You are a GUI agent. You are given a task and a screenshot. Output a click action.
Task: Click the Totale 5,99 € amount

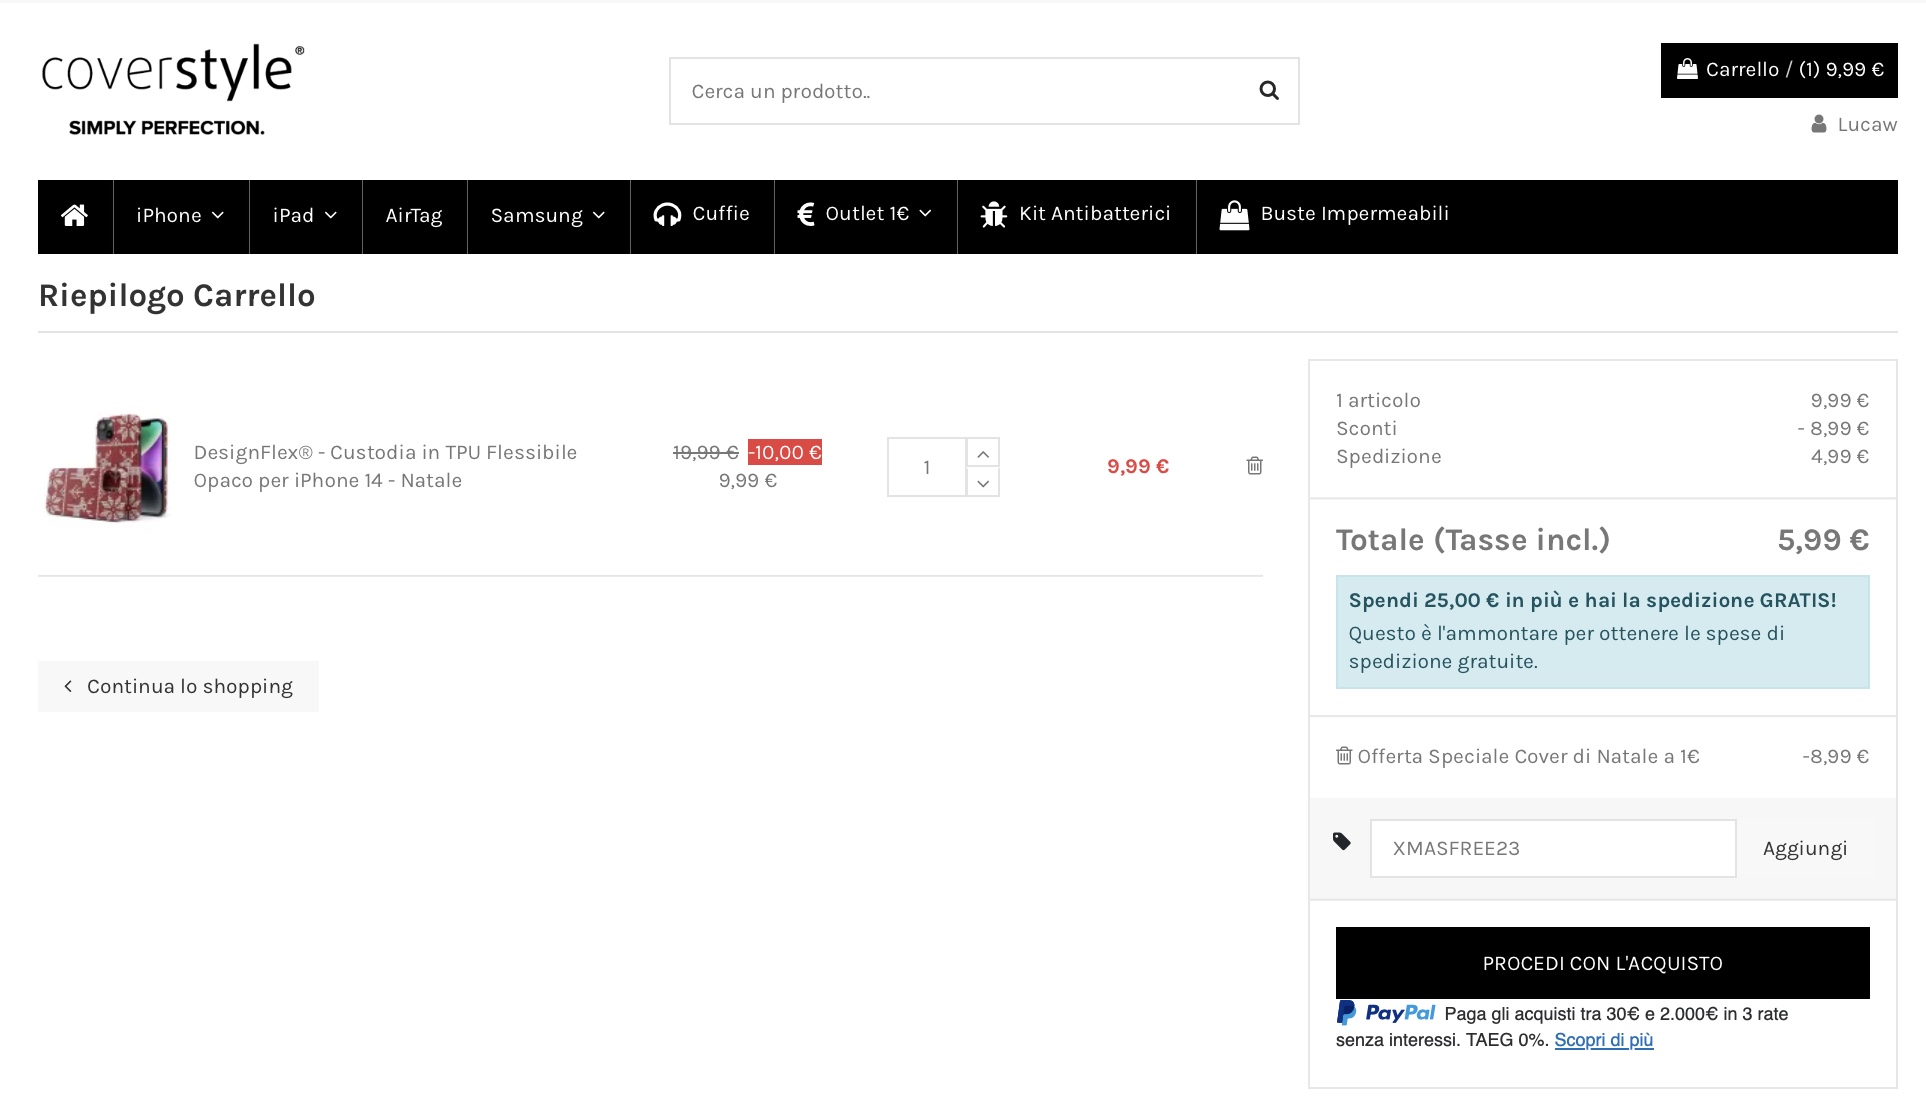click(1823, 540)
